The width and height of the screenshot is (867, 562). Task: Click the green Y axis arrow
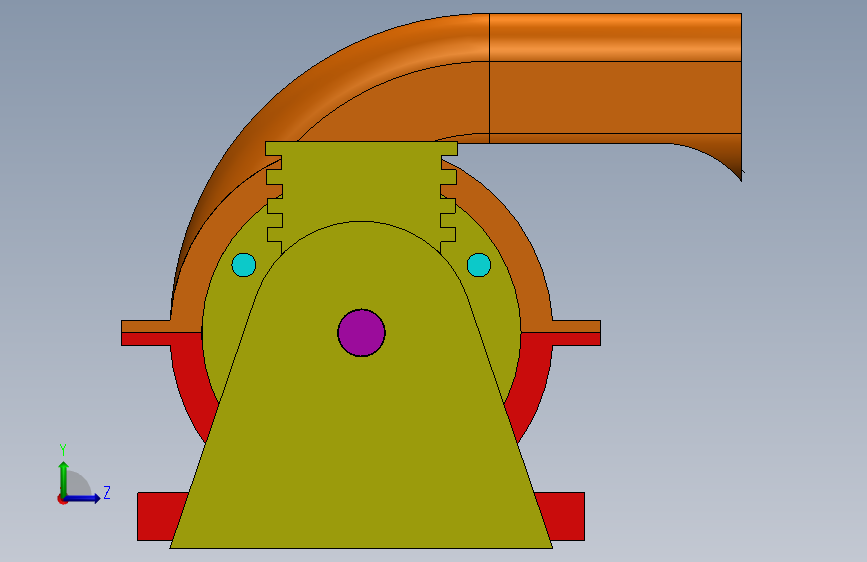tap(64, 479)
